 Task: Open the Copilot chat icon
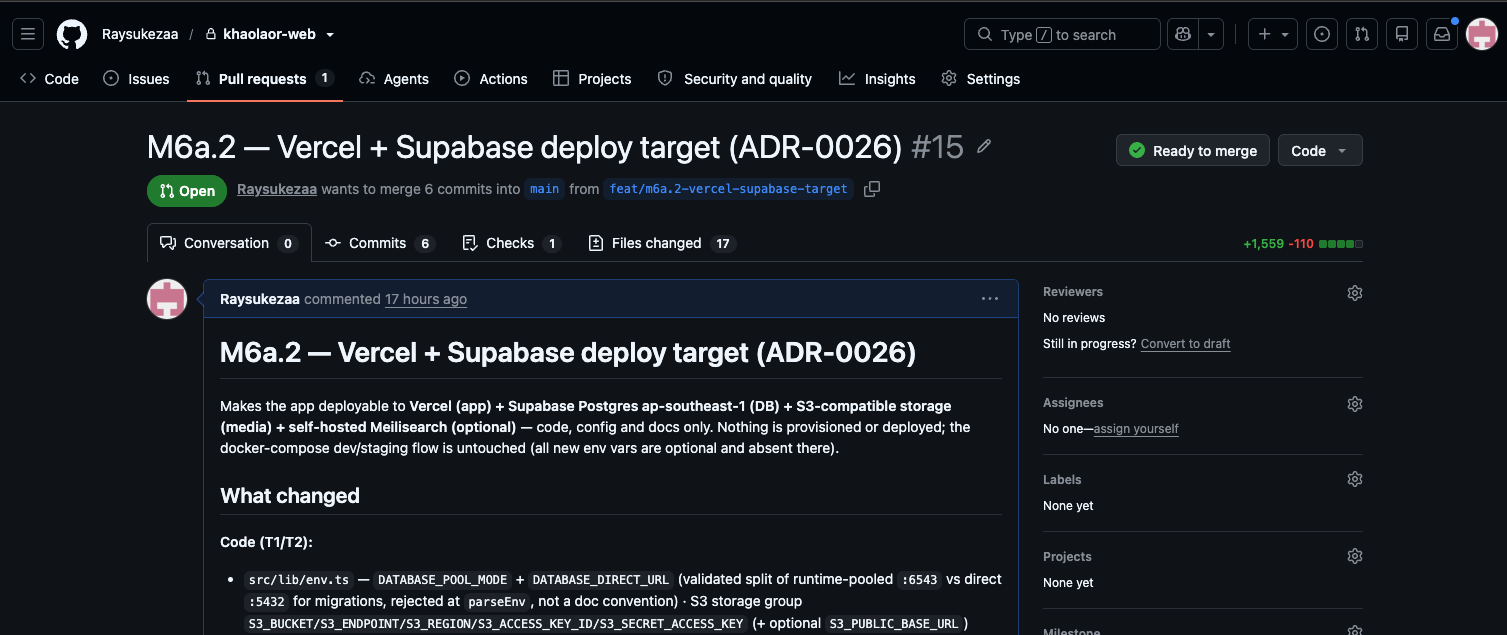pos(1183,34)
